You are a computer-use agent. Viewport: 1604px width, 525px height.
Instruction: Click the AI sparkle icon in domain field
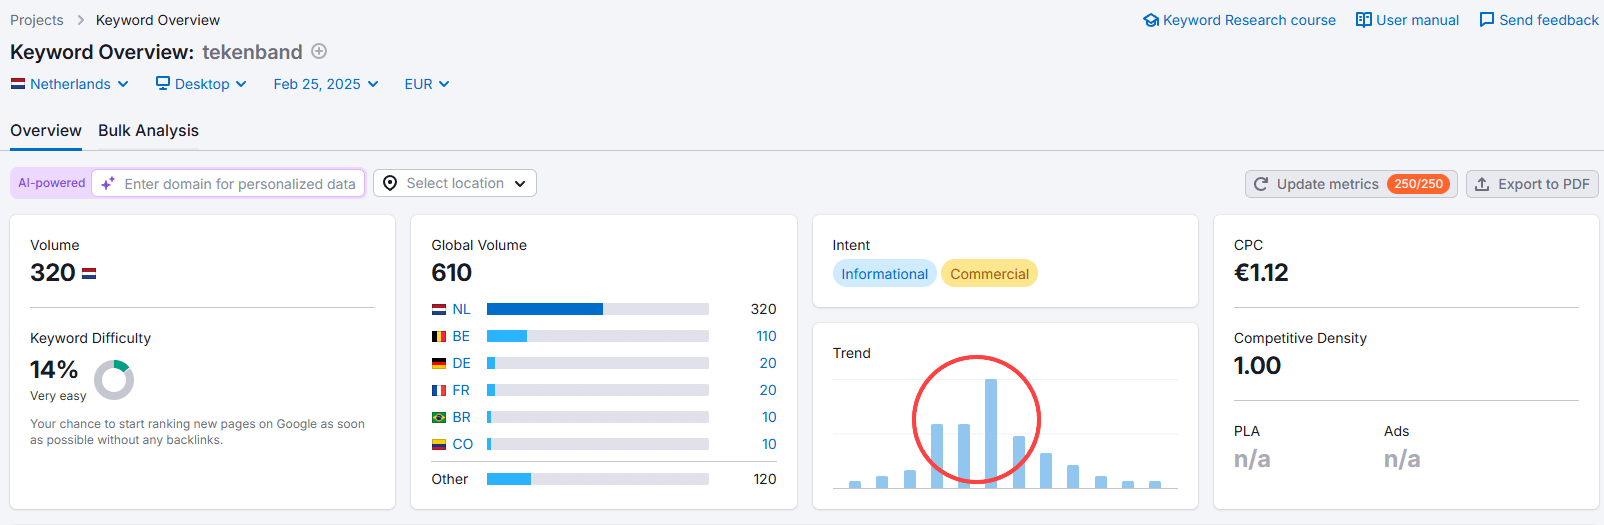pyautogui.click(x=108, y=184)
